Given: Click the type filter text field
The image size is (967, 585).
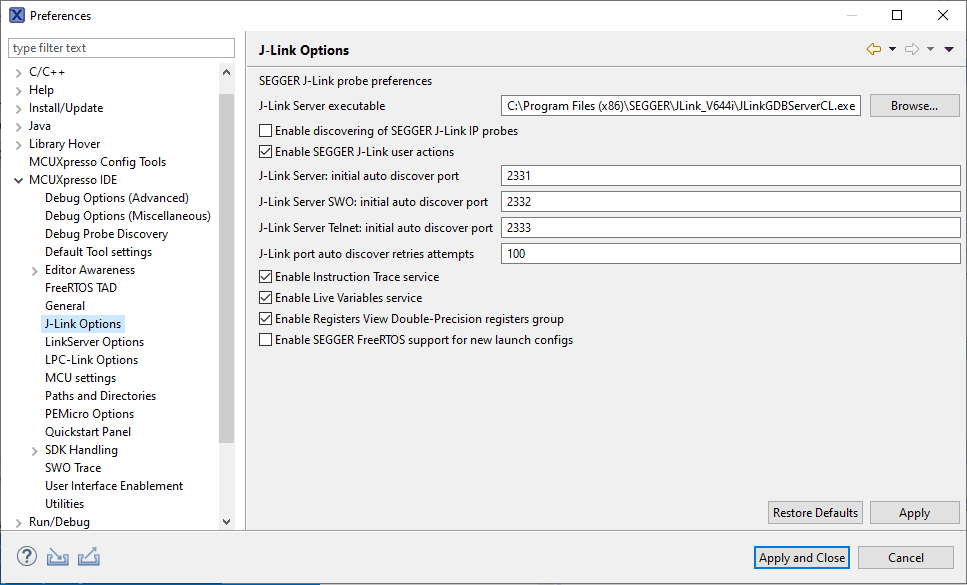Looking at the screenshot, I should 121,48.
